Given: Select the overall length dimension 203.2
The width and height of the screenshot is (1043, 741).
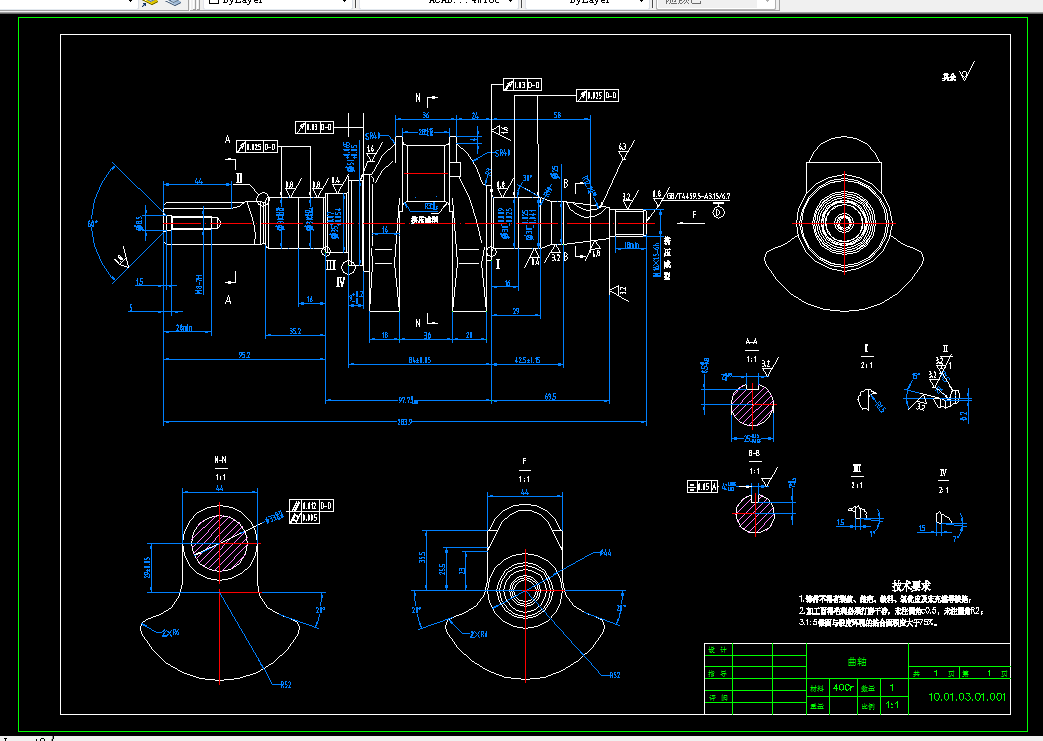Looking at the screenshot, I should tap(404, 421).
